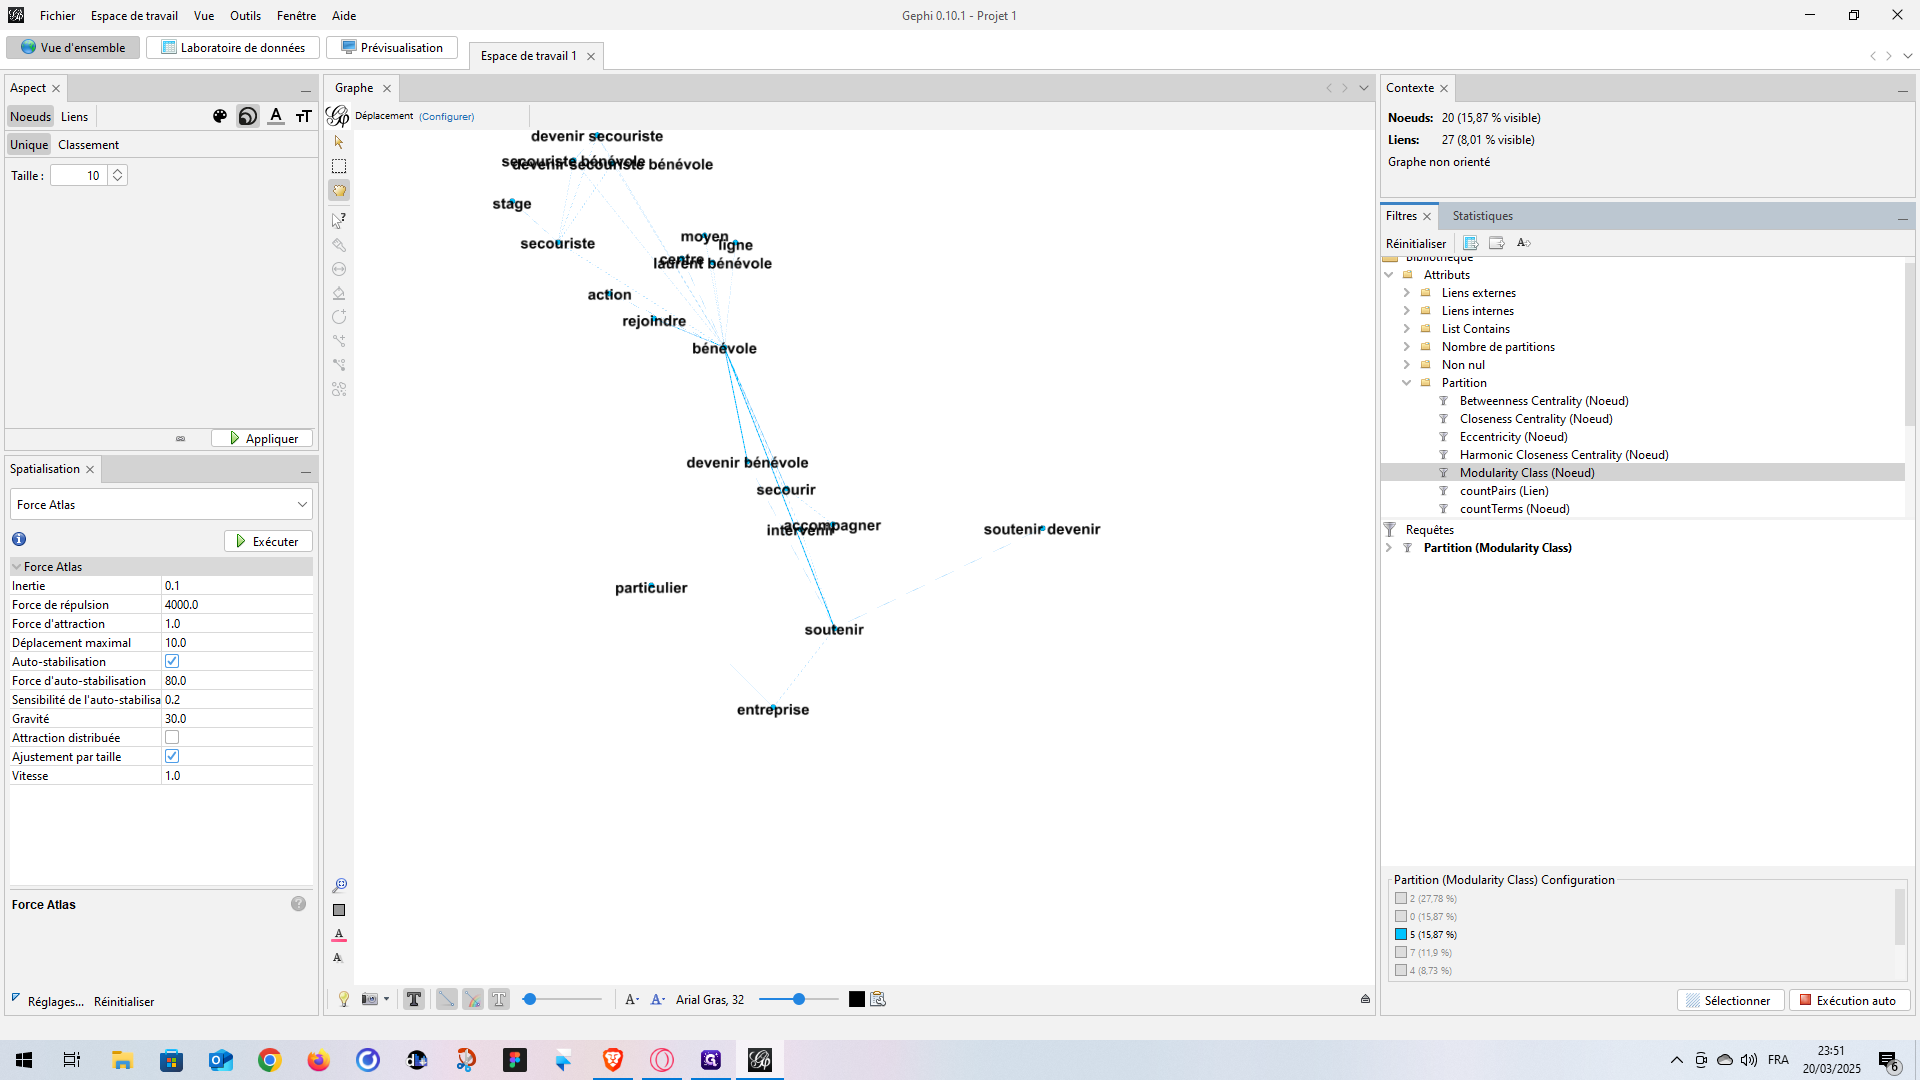
Task: Expand Partition (Modularity Class) query
Action: (x=1389, y=548)
